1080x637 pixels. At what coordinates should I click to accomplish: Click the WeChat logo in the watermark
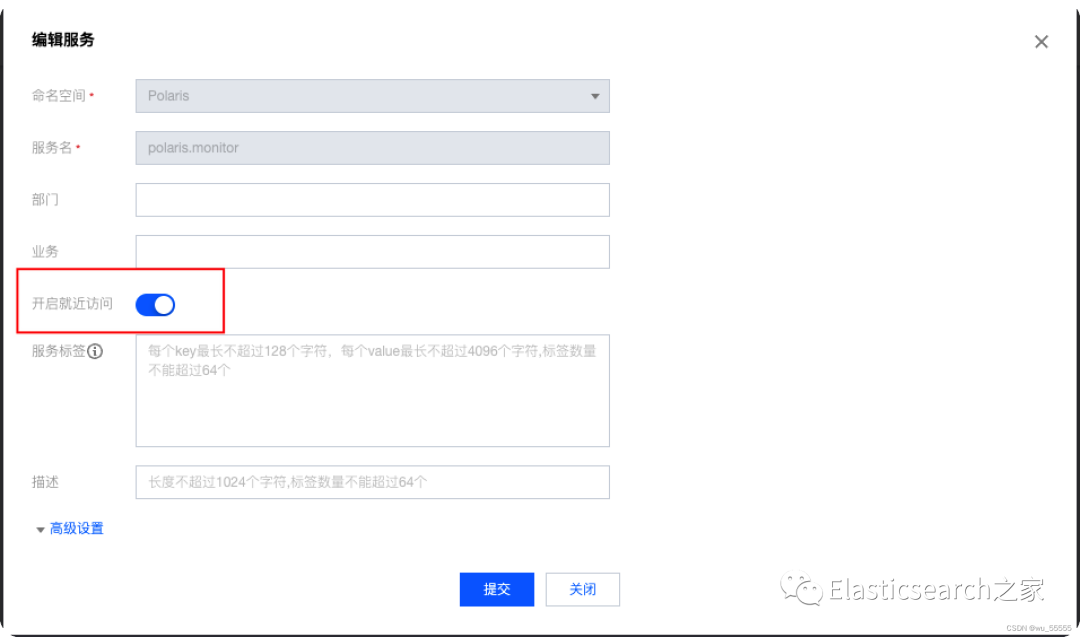[801, 589]
